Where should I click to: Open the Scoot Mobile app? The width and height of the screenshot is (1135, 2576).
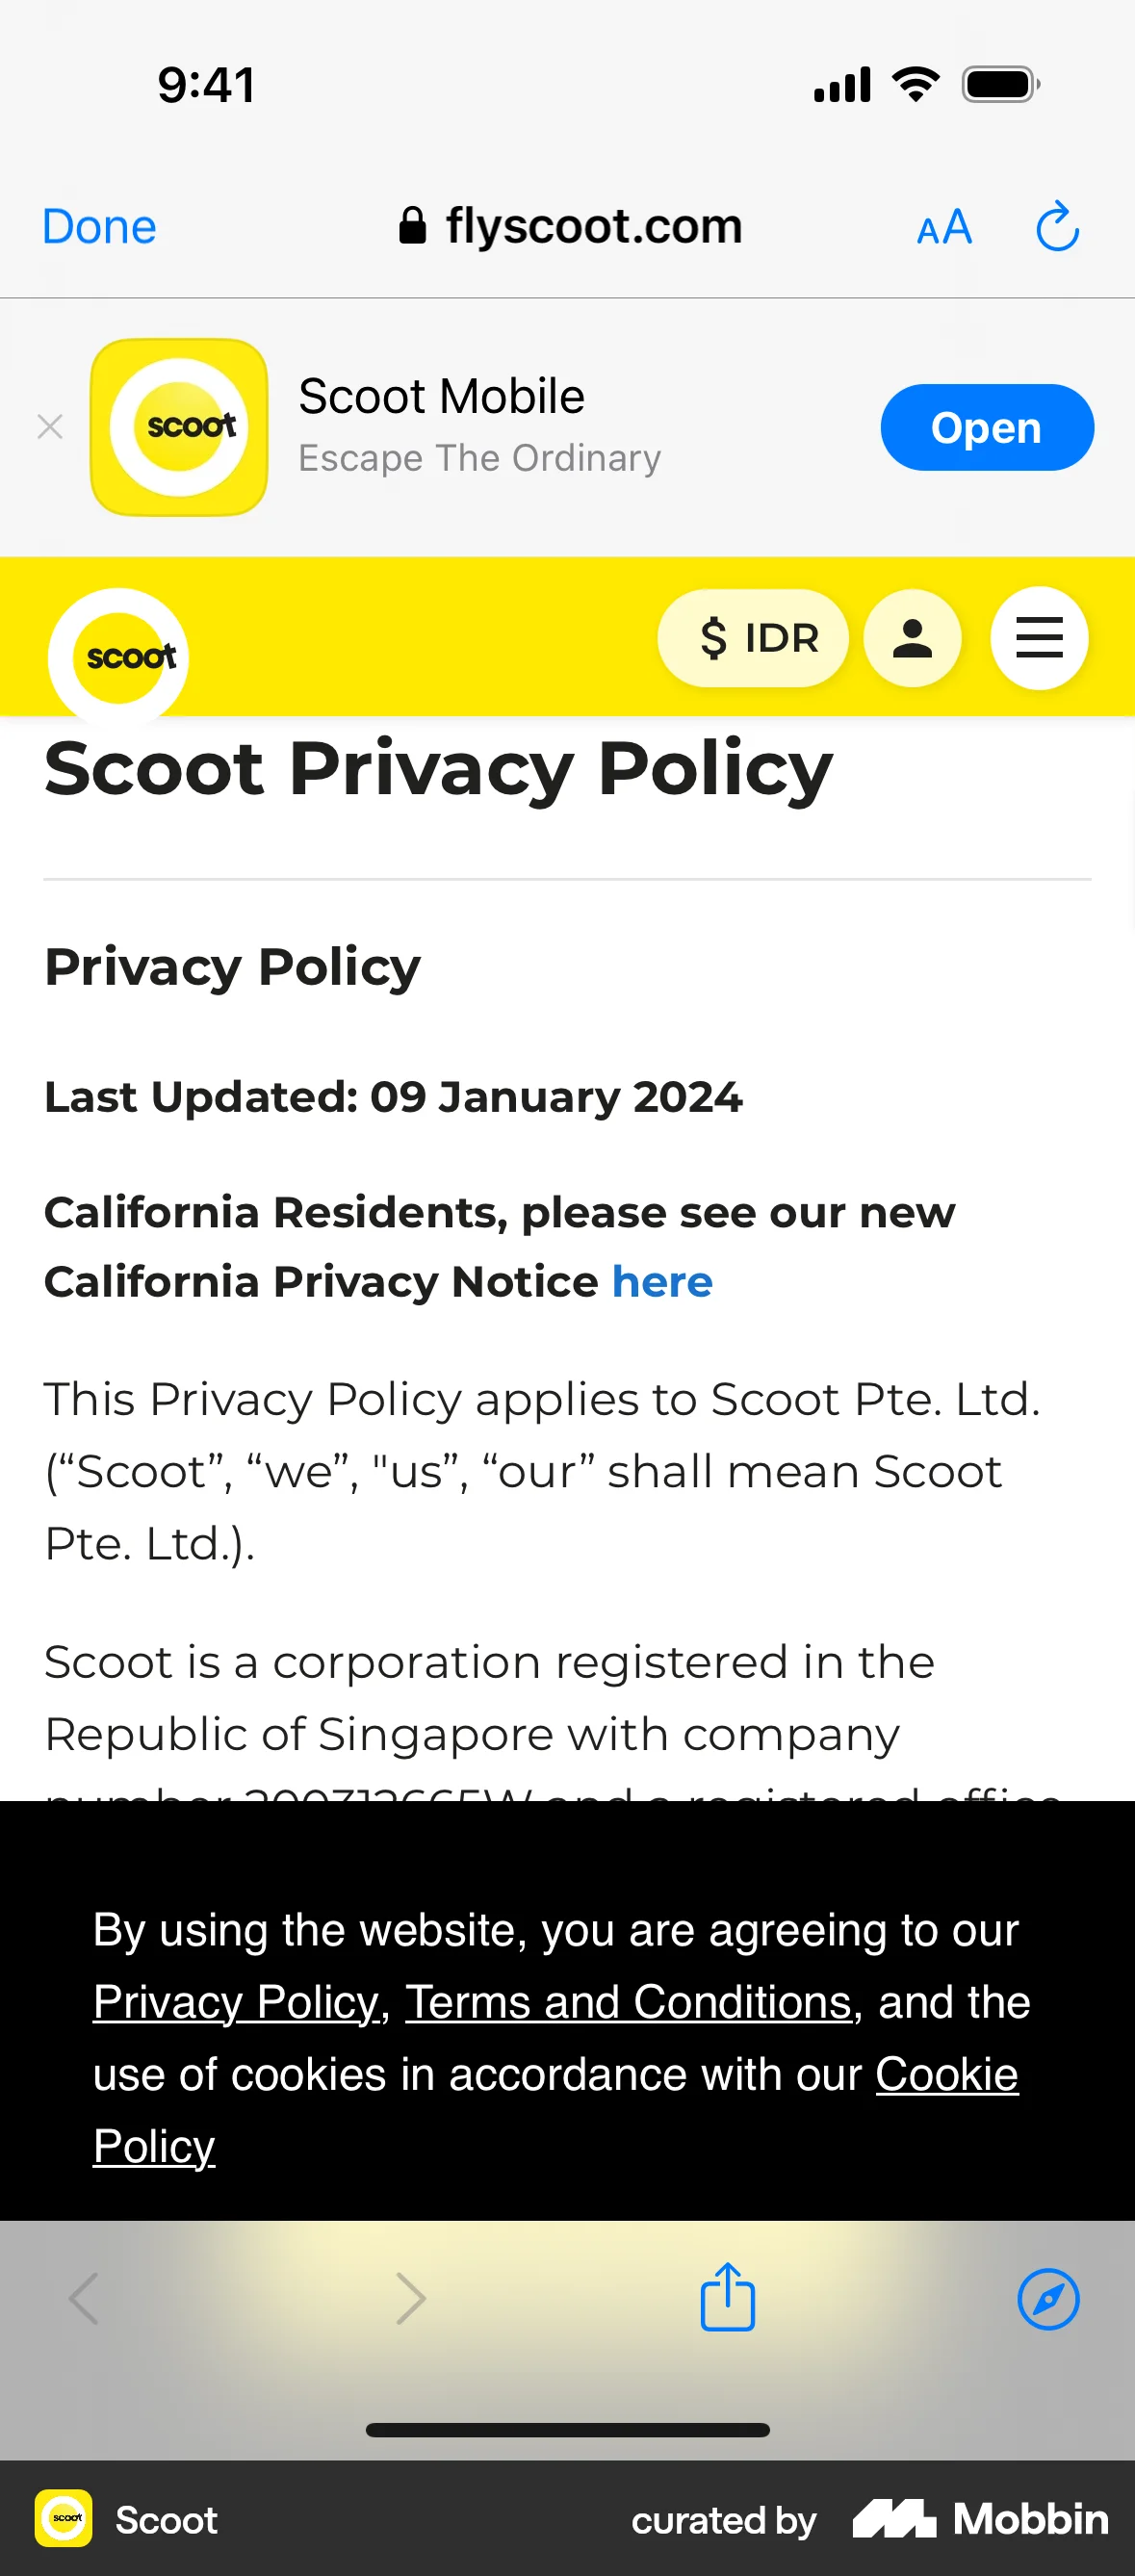(986, 427)
